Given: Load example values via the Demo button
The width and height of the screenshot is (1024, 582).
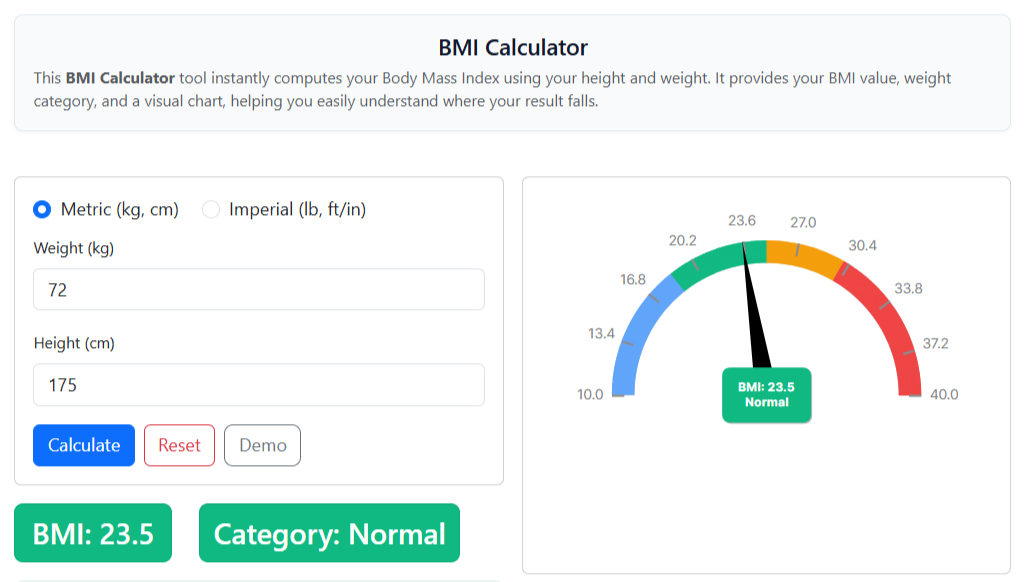Looking at the screenshot, I should [262, 445].
